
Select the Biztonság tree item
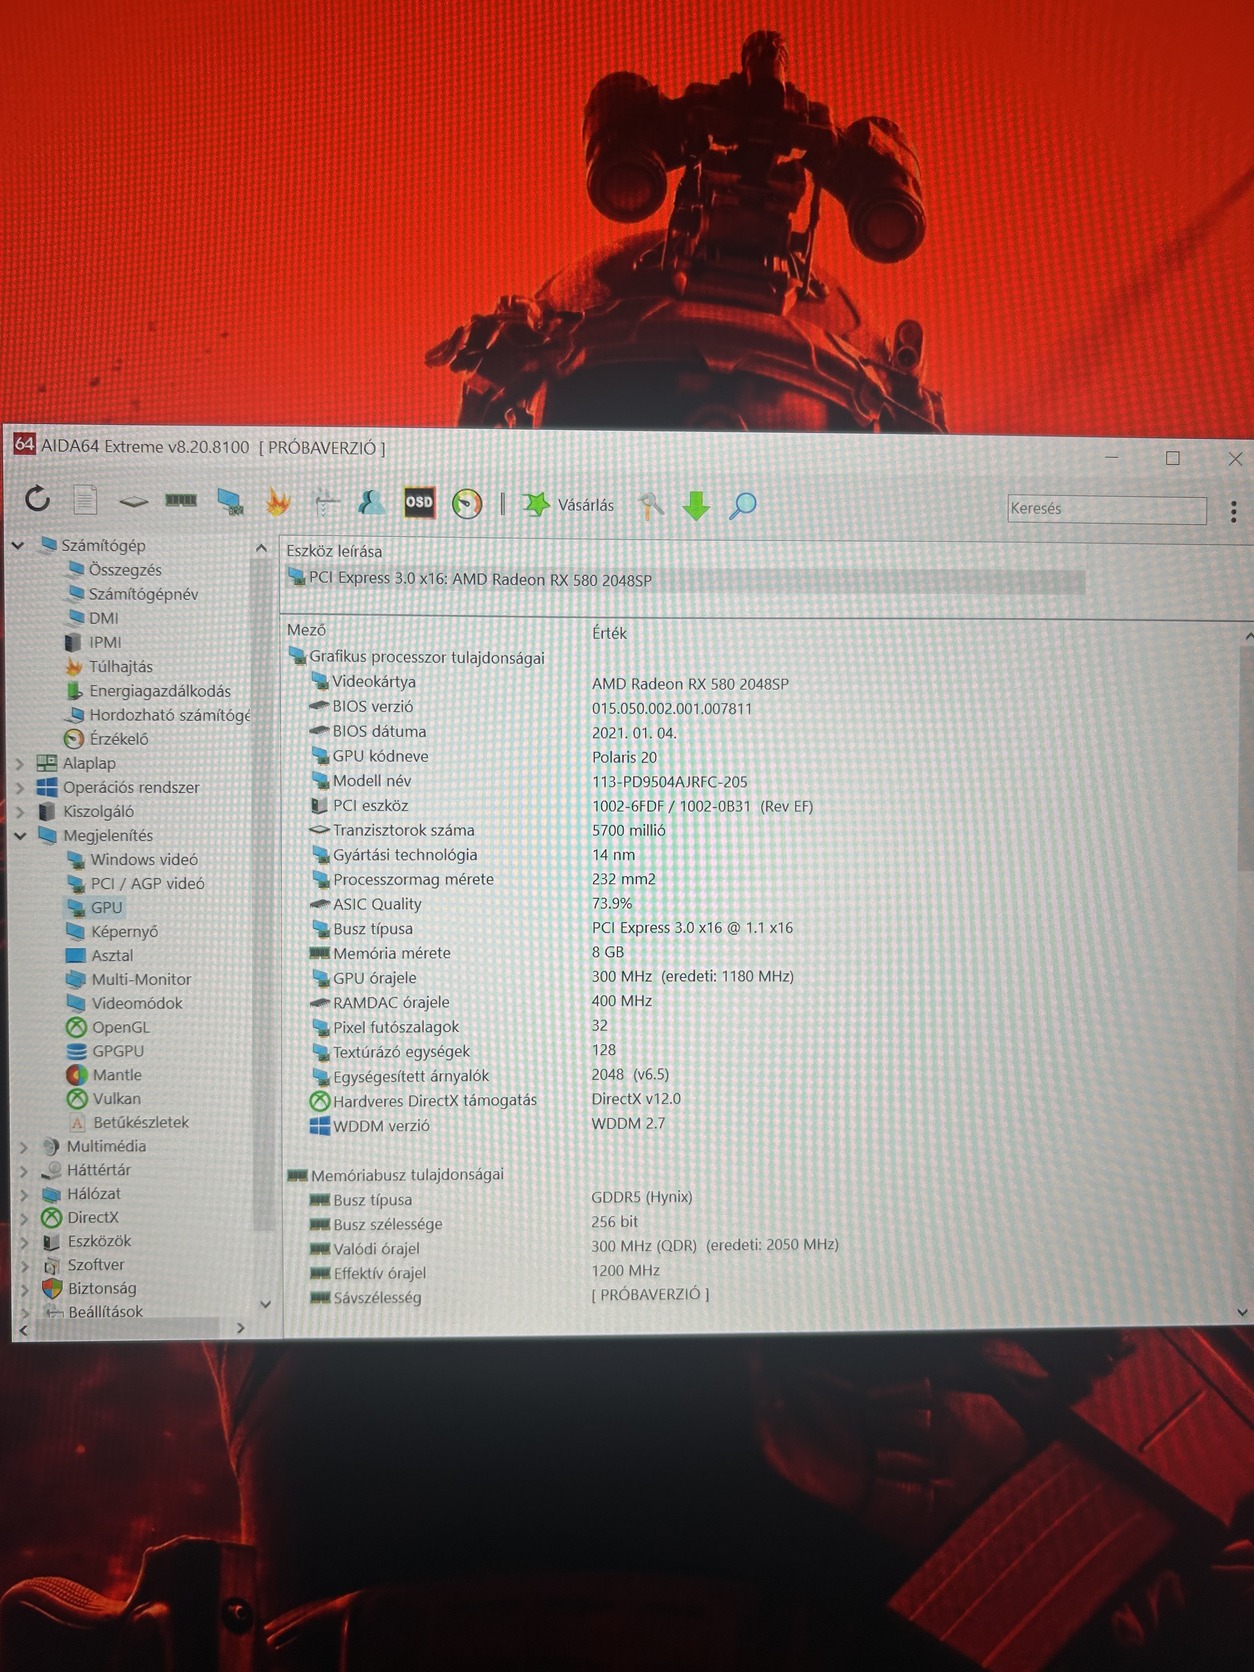pyautogui.click(x=102, y=1289)
